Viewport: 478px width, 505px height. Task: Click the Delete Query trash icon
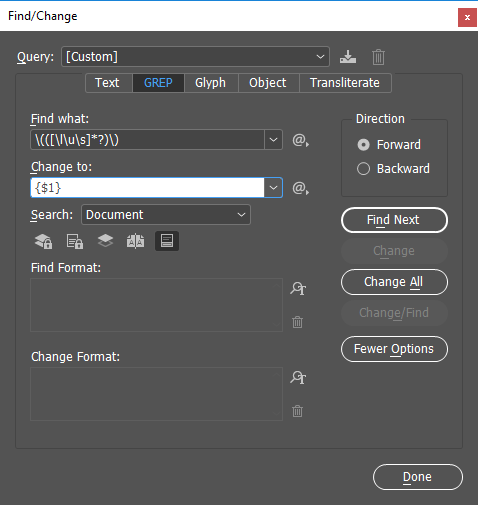coord(378,57)
